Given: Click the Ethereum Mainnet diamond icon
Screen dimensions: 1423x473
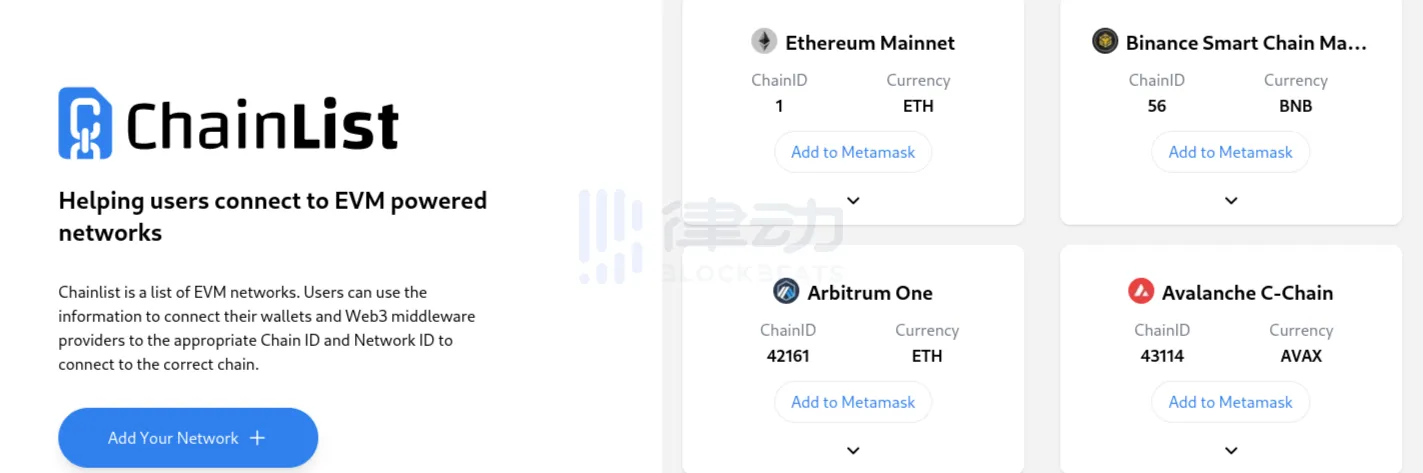Looking at the screenshot, I should [x=764, y=42].
